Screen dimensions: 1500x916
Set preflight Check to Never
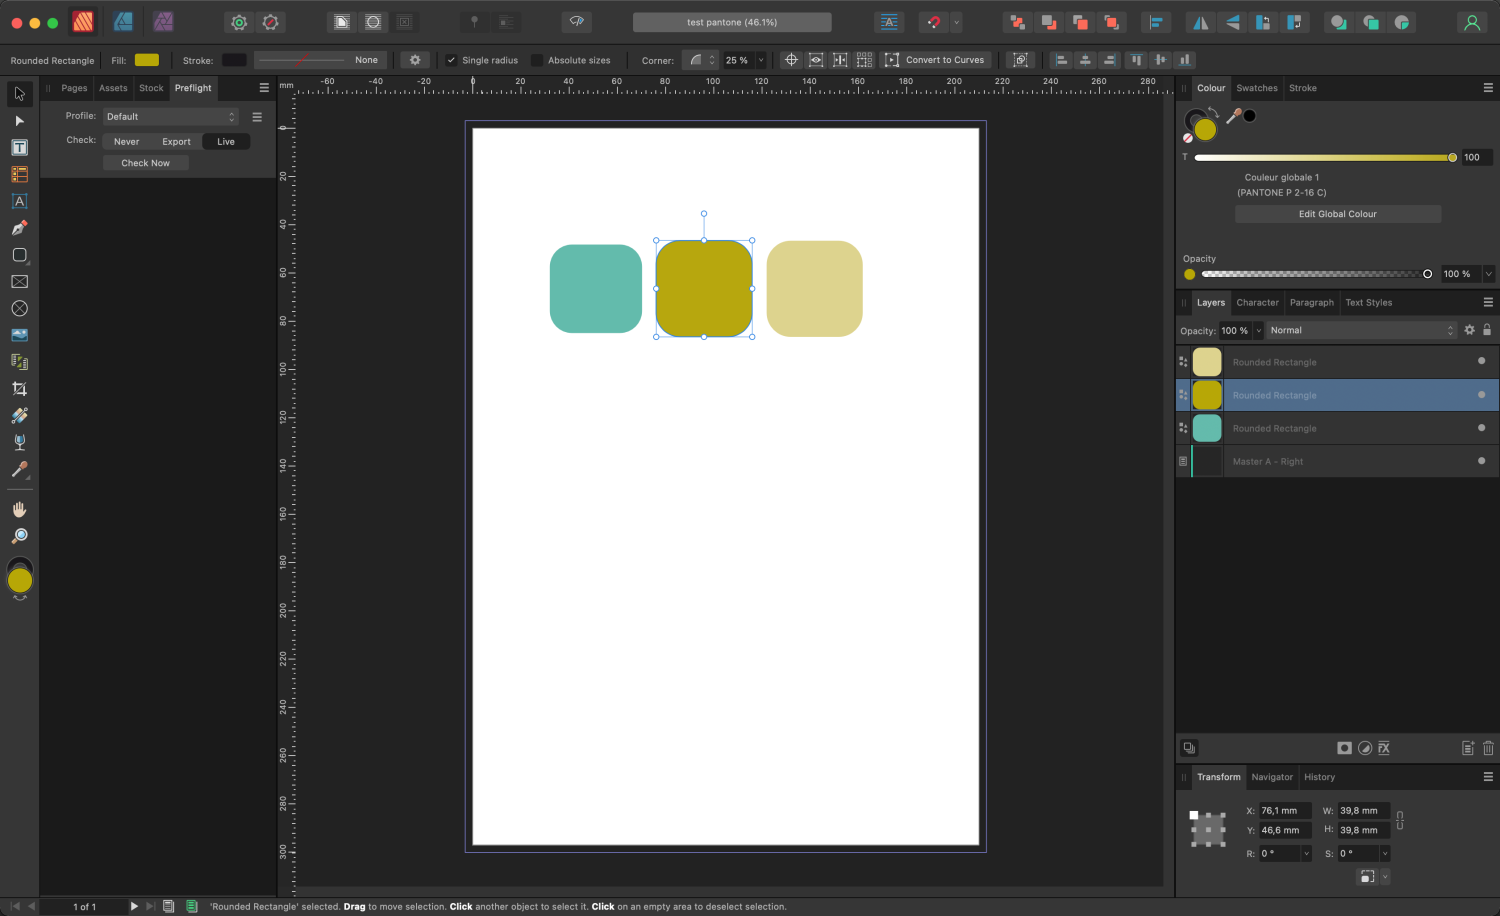(x=125, y=141)
